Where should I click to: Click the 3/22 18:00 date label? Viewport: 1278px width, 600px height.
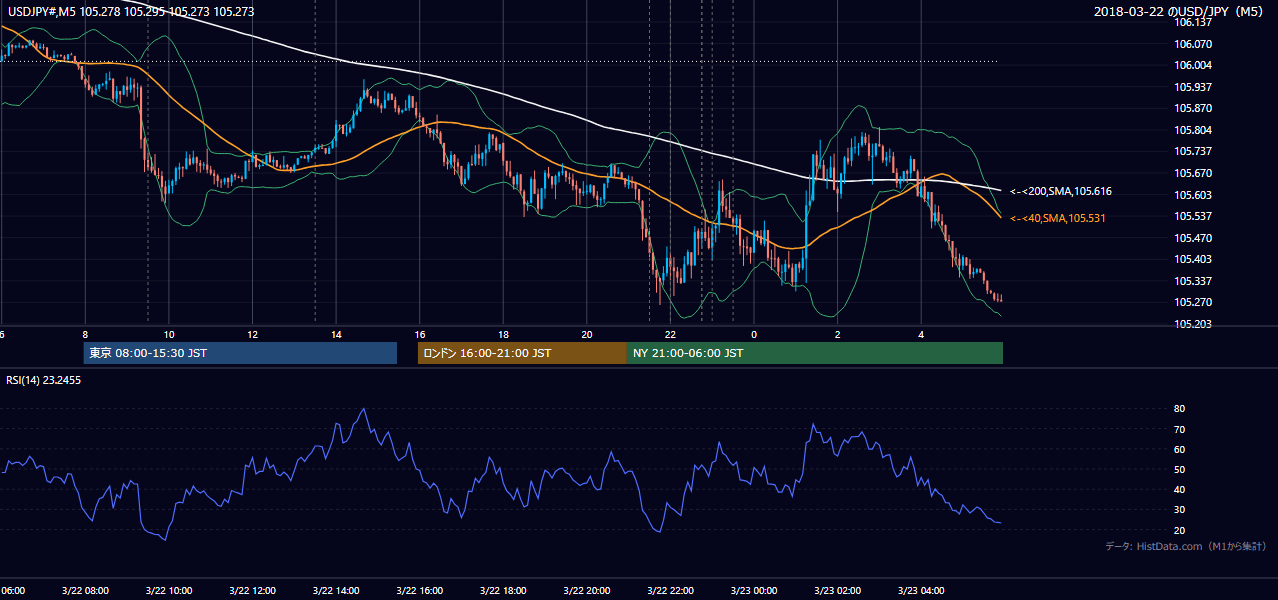click(x=503, y=591)
